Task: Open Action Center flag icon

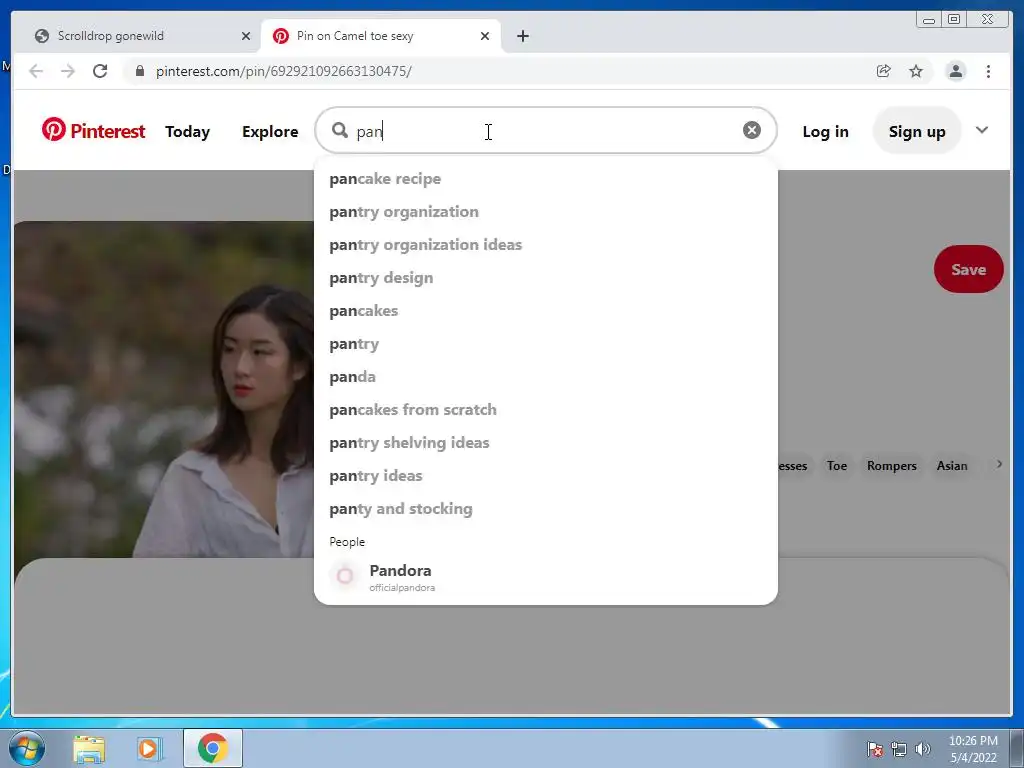Action: tap(874, 749)
